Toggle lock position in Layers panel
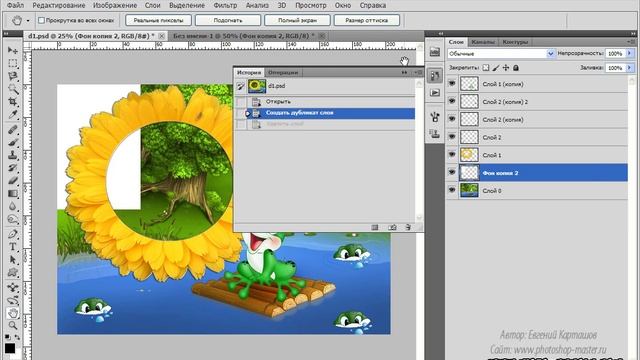This screenshot has width=640, height=360. click(x=506, y=68)
